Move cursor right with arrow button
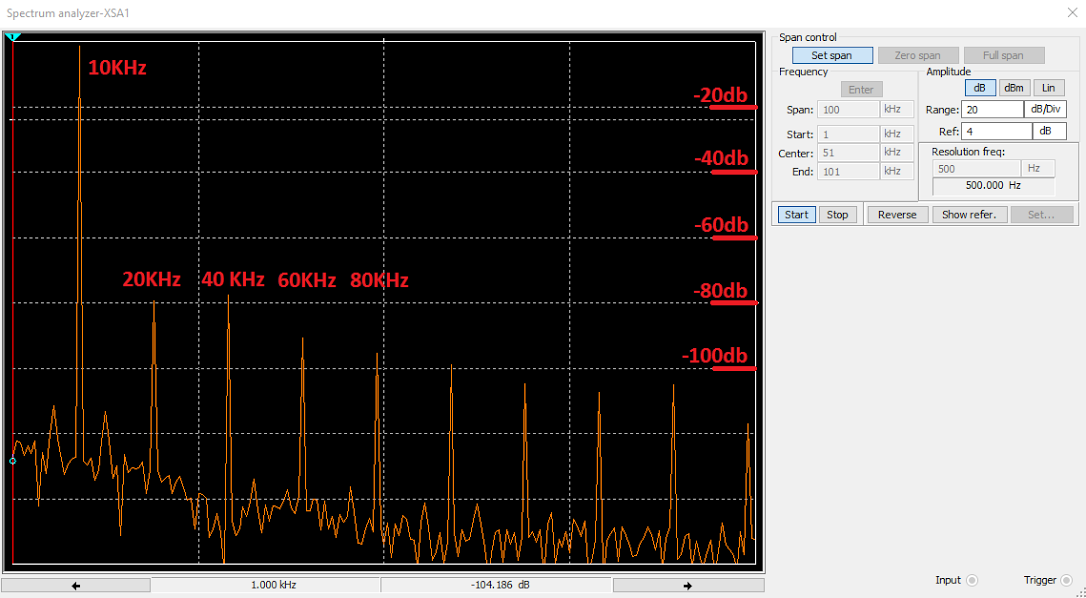 (688, 586)
